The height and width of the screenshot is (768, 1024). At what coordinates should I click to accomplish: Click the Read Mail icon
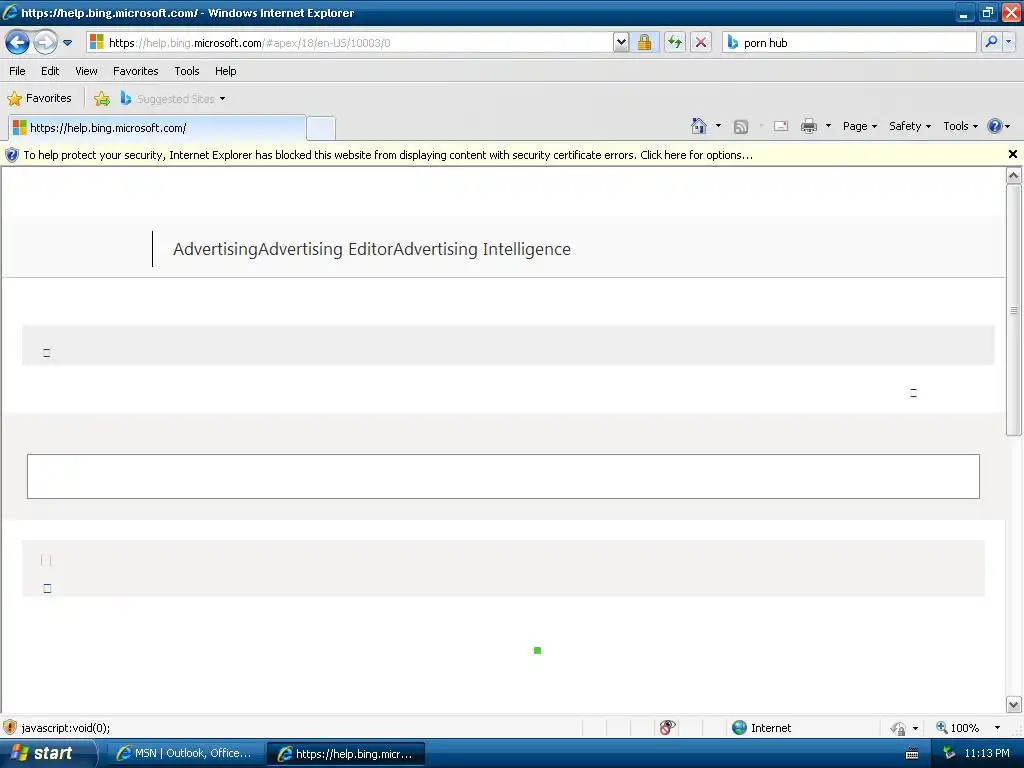[x=781, y=126]
